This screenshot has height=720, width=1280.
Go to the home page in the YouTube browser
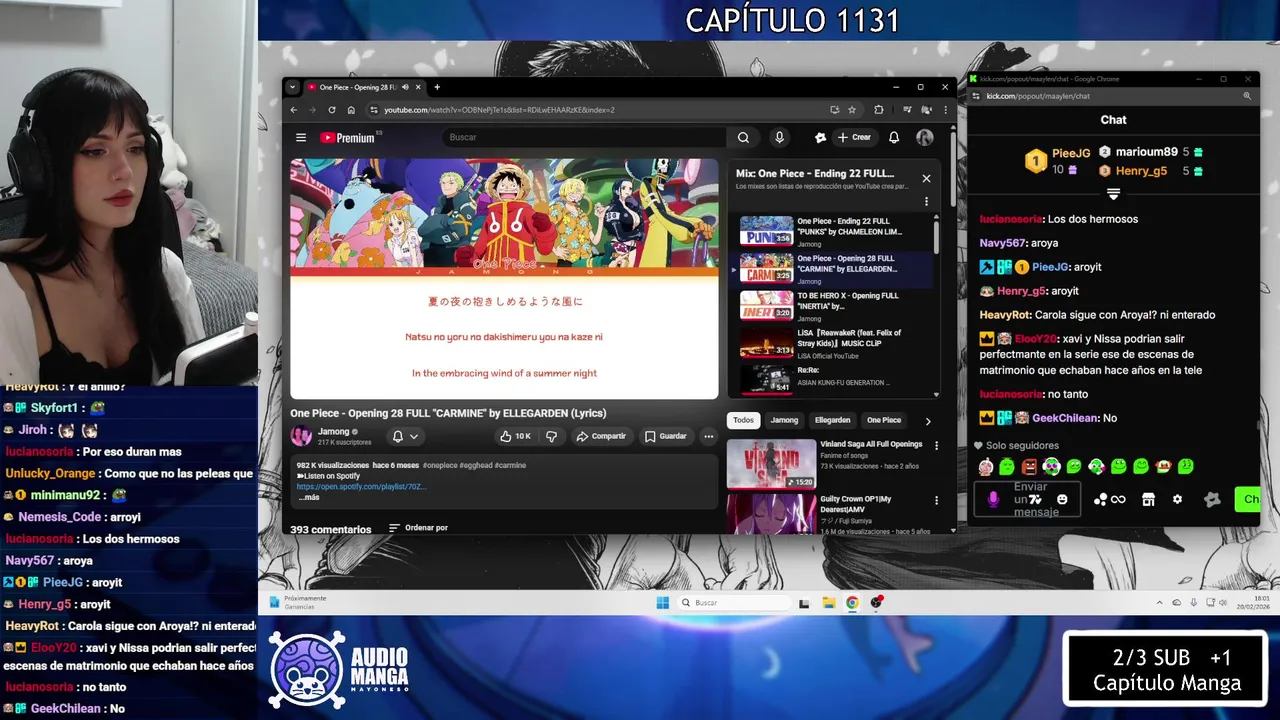tap(351, 110)
